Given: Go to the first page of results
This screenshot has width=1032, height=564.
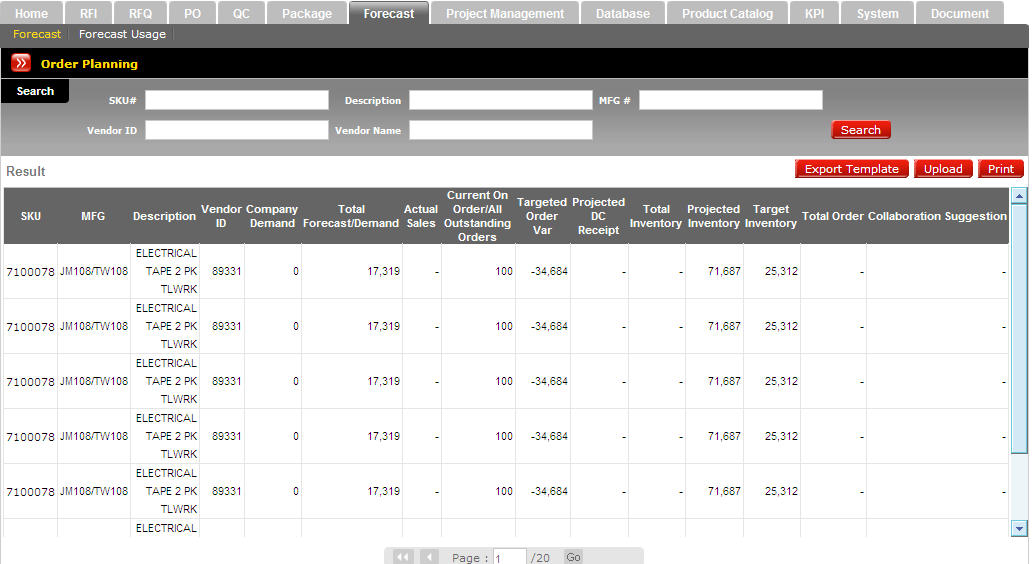Looking at the screenshot, I should tap(403, 557).
